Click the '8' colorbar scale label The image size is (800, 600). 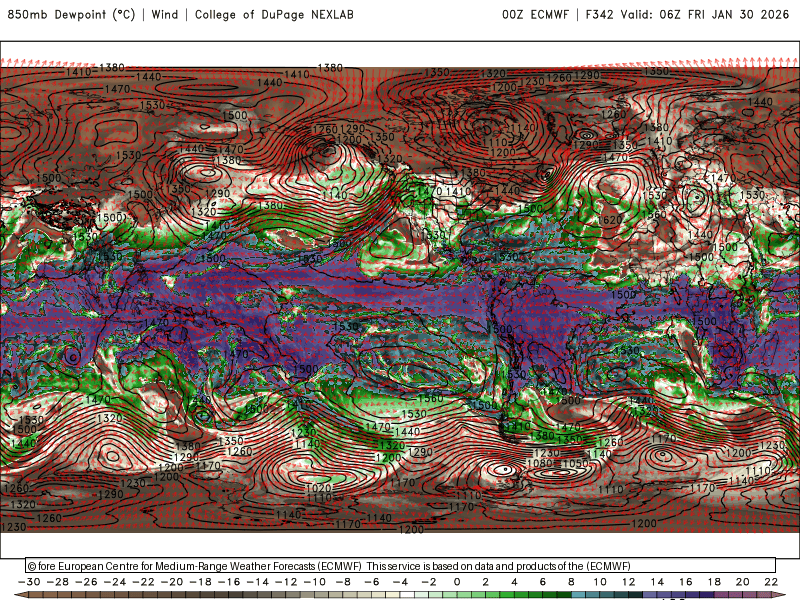pyautogui.click(x=571, y=582)
